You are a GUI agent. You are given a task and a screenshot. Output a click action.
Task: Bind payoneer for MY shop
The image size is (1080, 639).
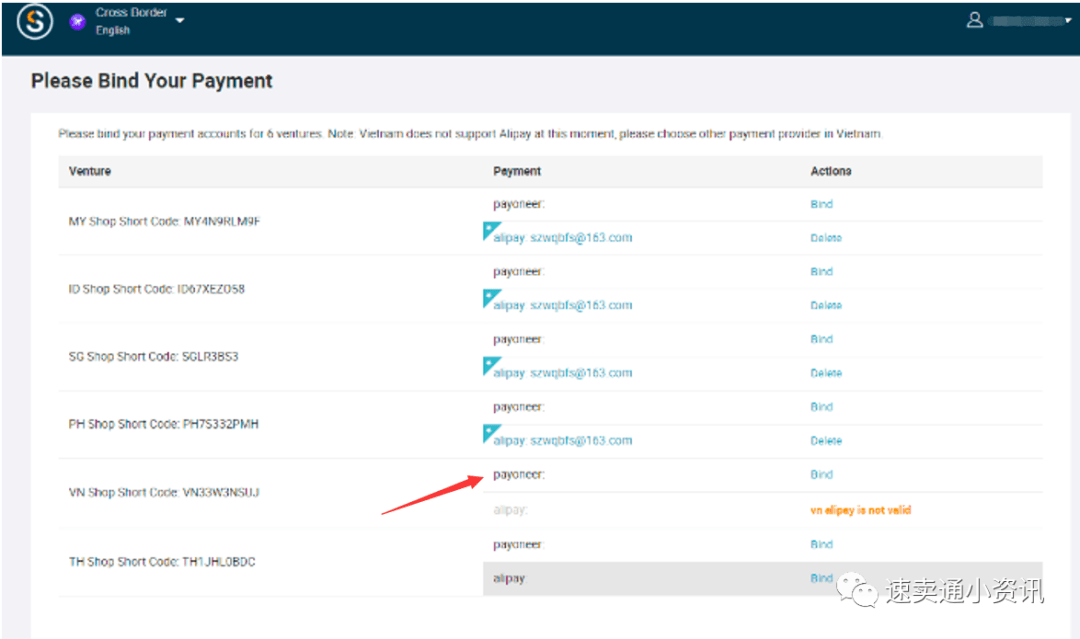(x=821, y=204)
